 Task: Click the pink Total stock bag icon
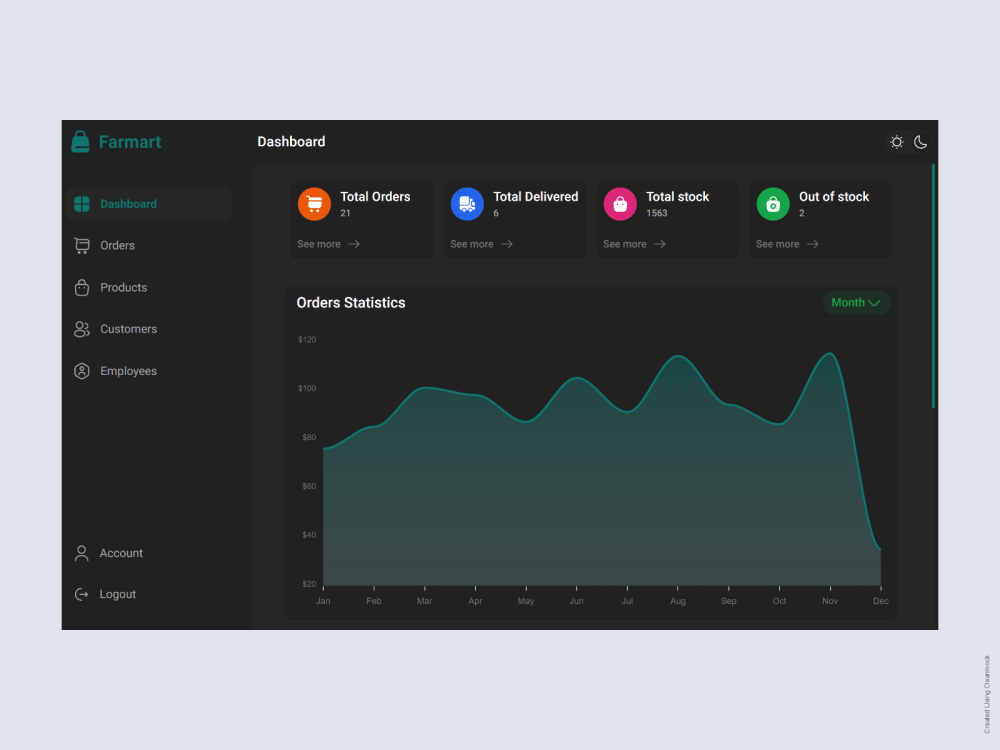621,204
